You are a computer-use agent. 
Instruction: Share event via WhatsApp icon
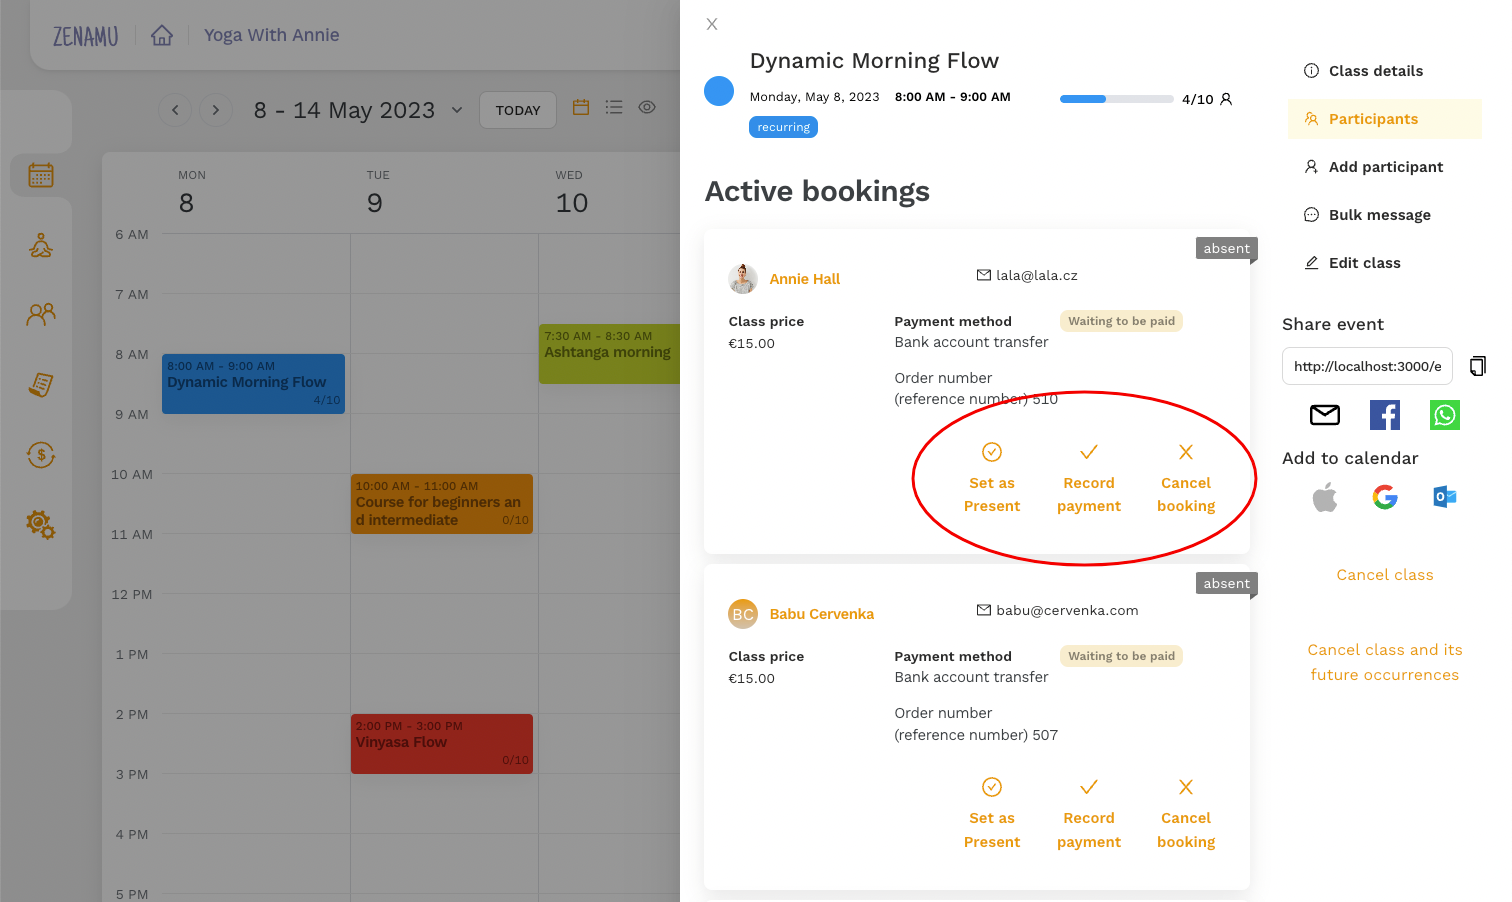(1444, 415)
